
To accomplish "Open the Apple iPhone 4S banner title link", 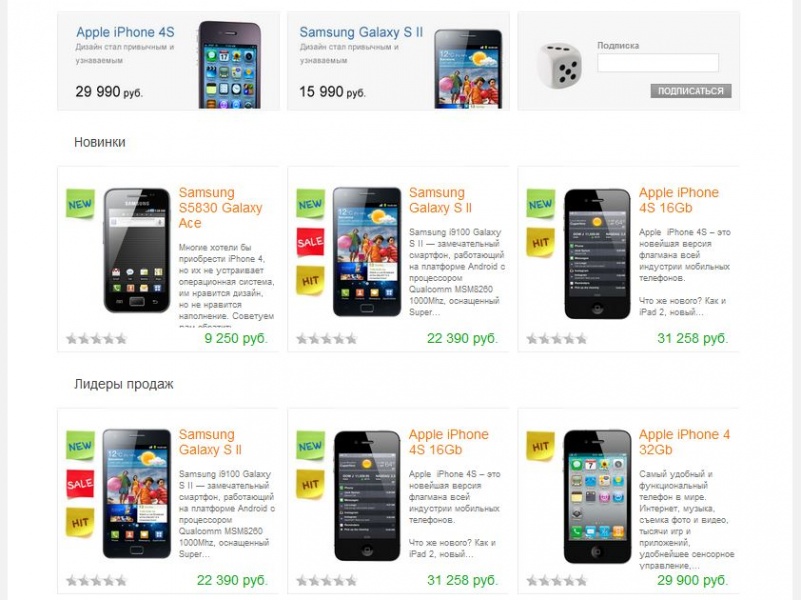I will pos(125,32).
